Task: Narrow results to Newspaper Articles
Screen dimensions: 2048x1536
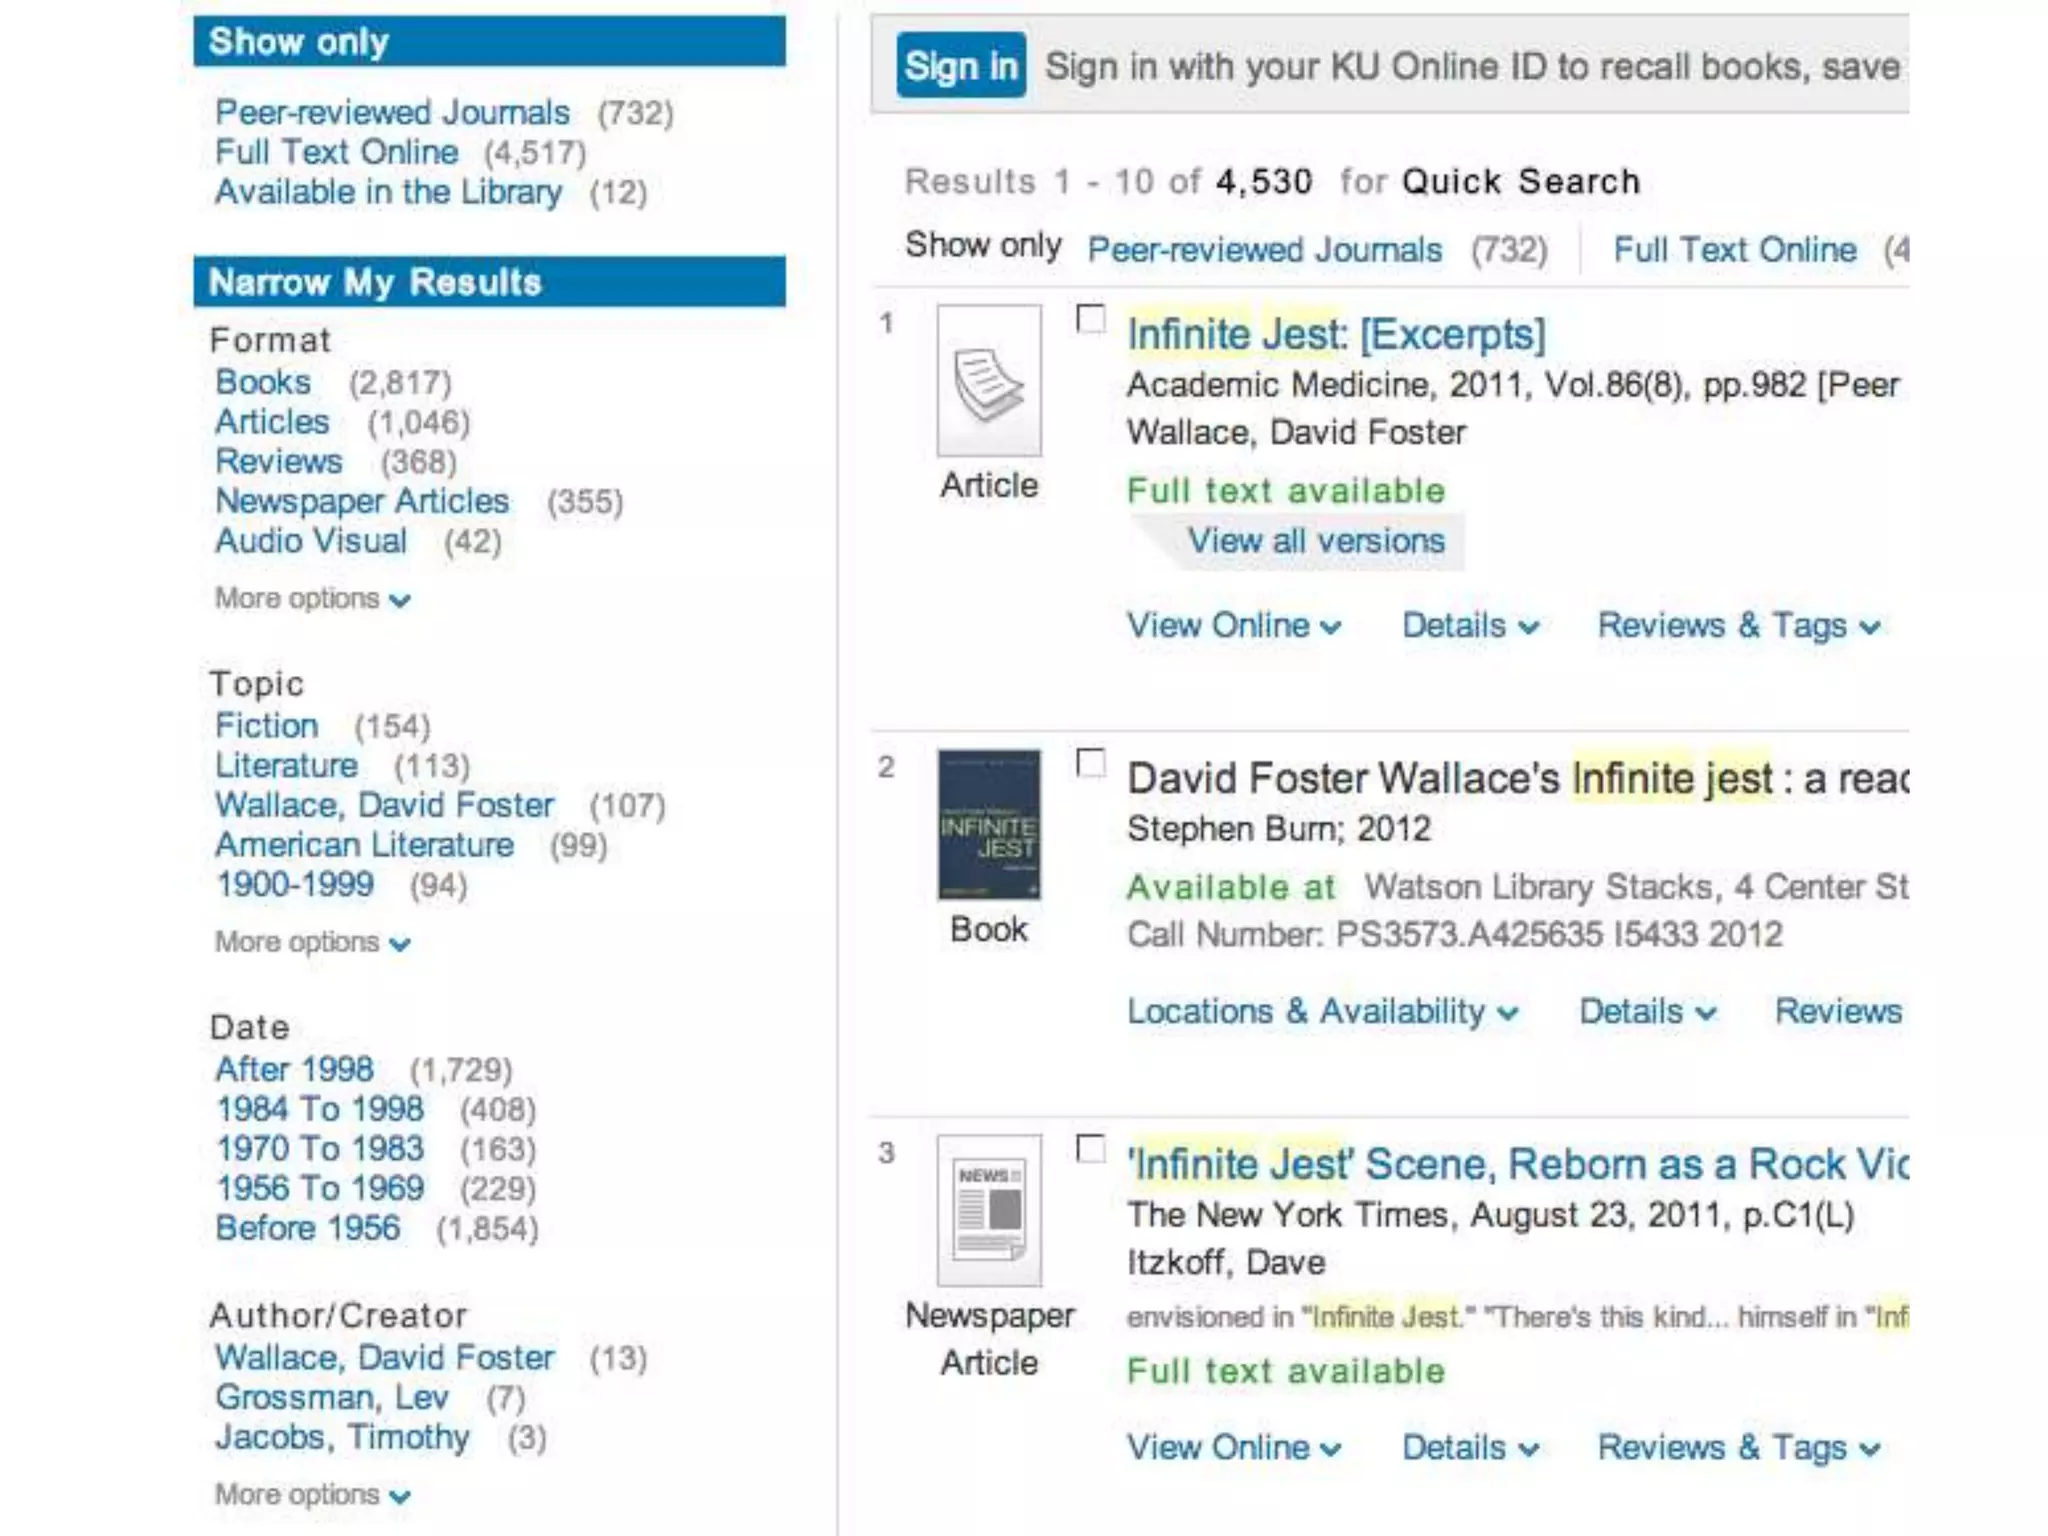Action: (362, 501)
